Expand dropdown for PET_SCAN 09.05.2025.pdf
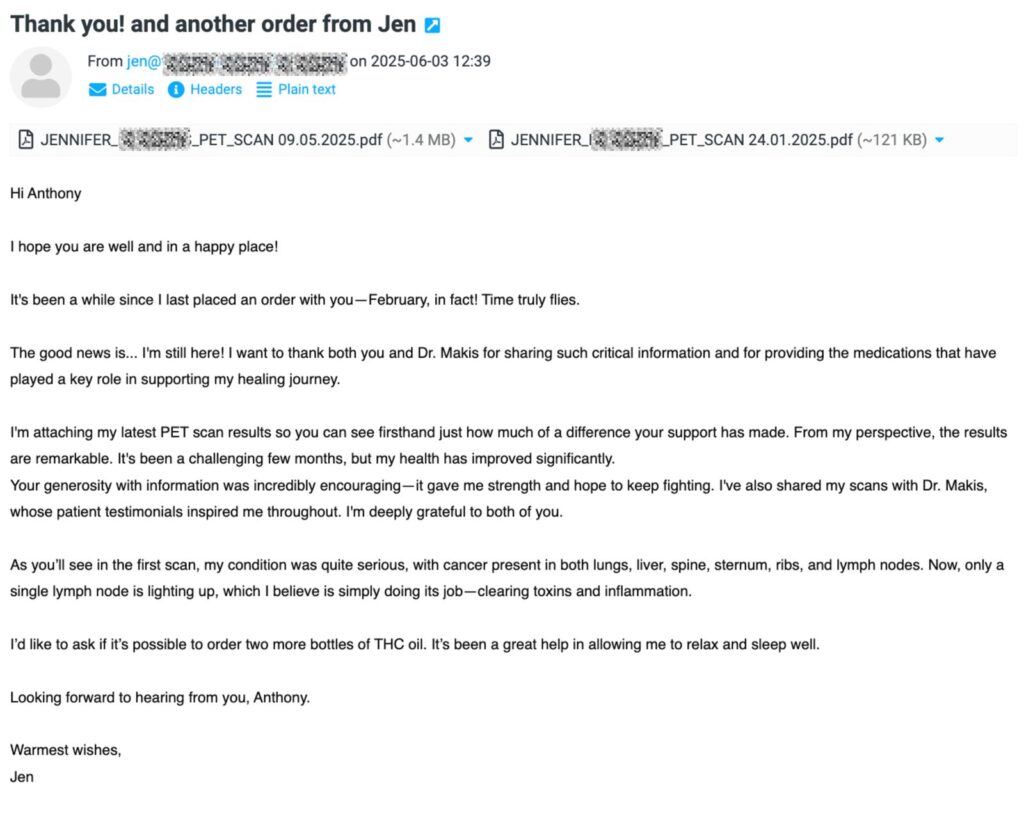 tap(468, 140)
